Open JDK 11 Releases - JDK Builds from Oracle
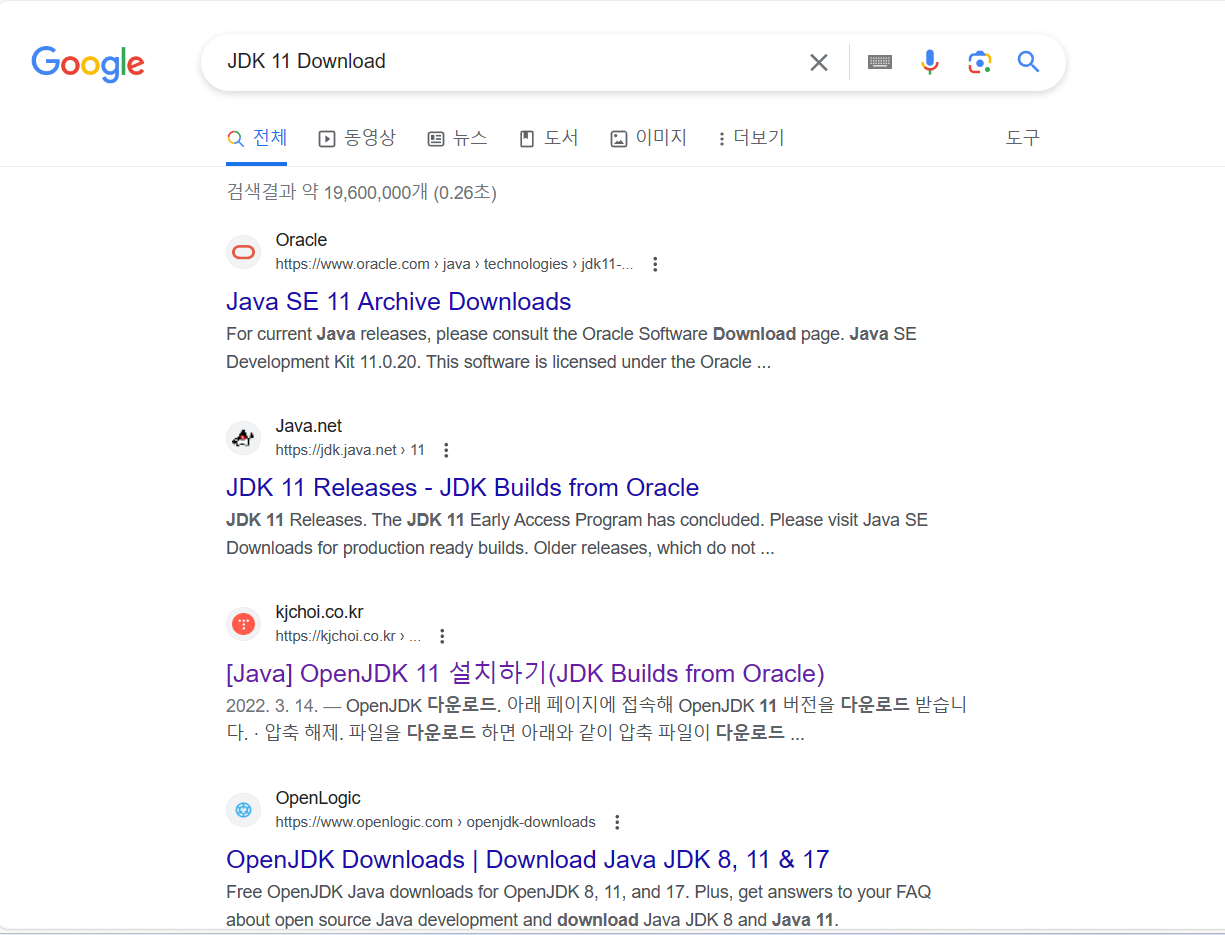 click(463, 487)
